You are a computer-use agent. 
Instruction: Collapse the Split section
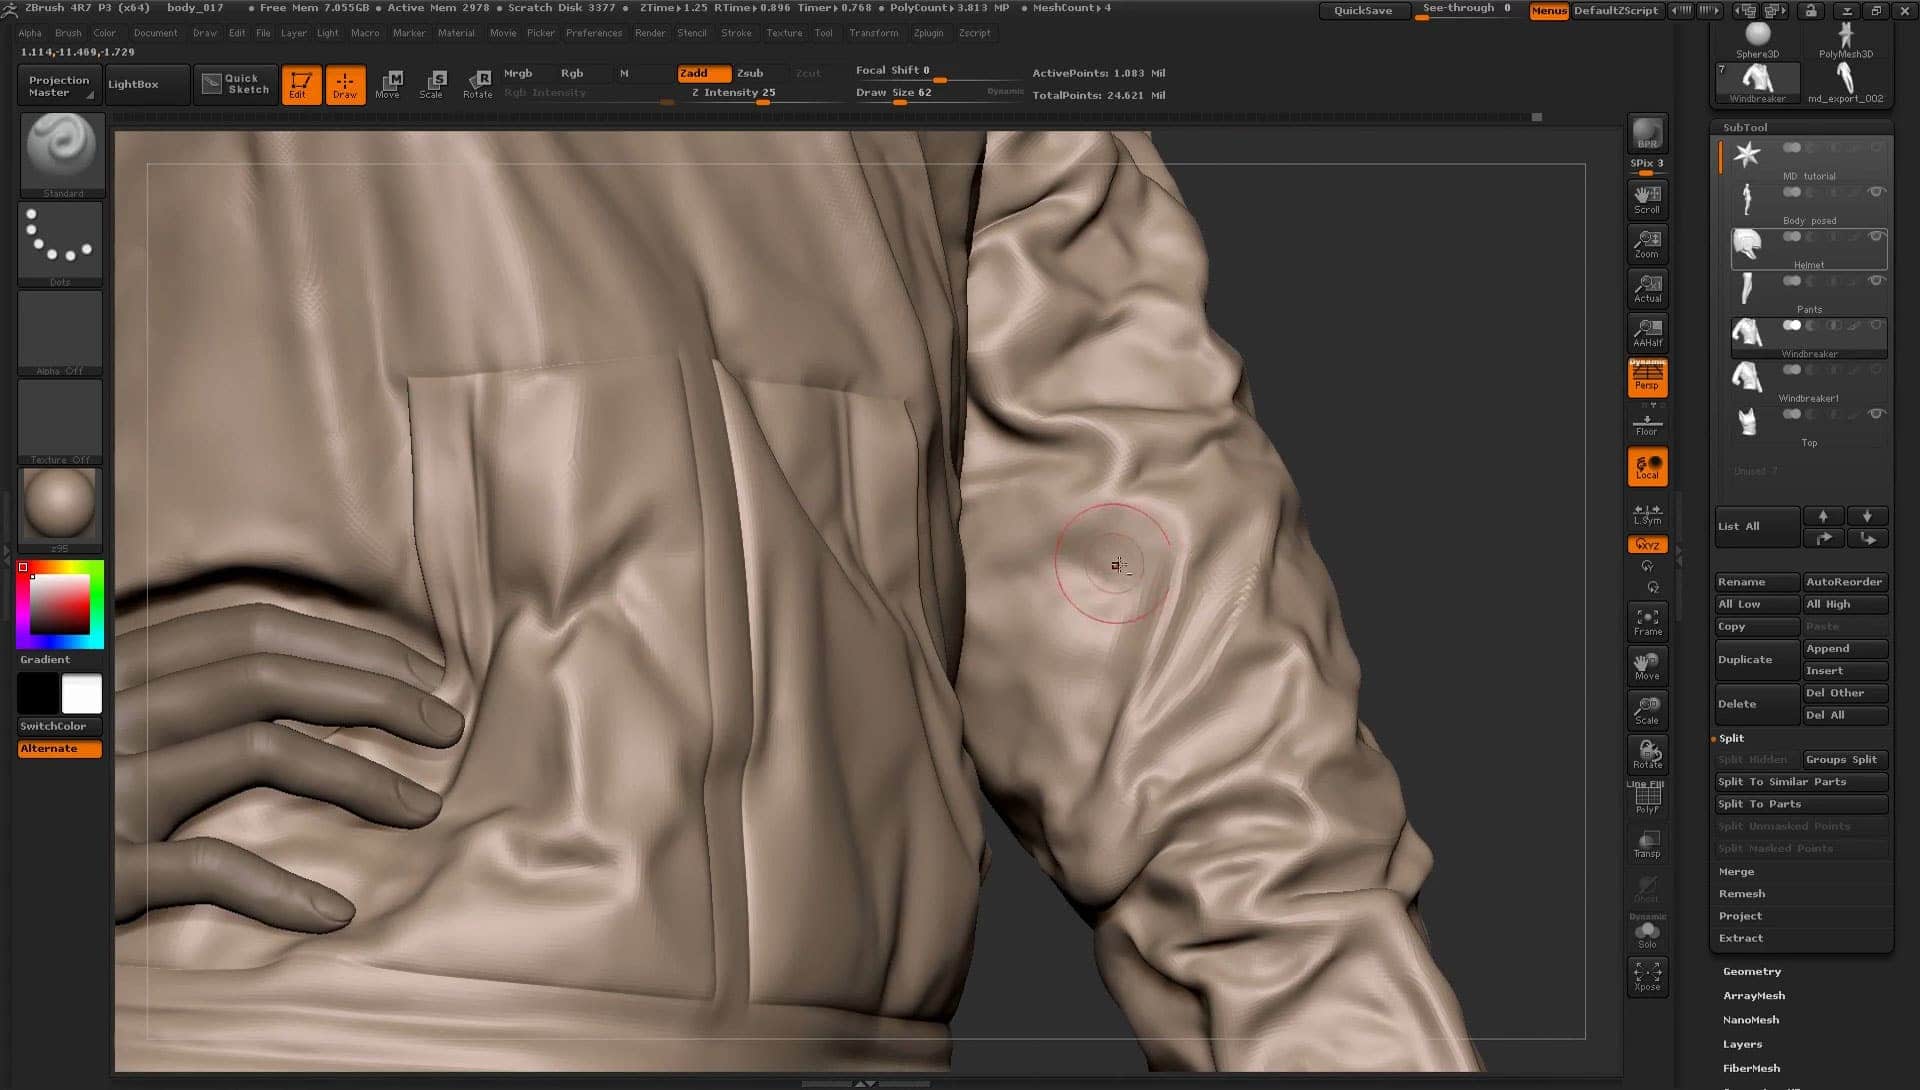coord(1731,738)
